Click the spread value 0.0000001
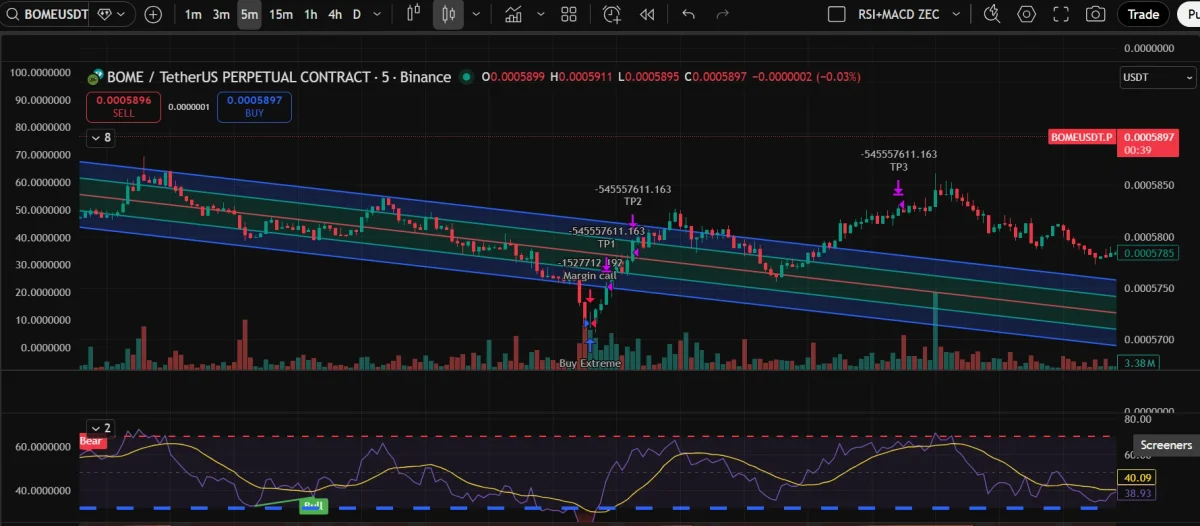1200x526 pixels. click(189, 107)
